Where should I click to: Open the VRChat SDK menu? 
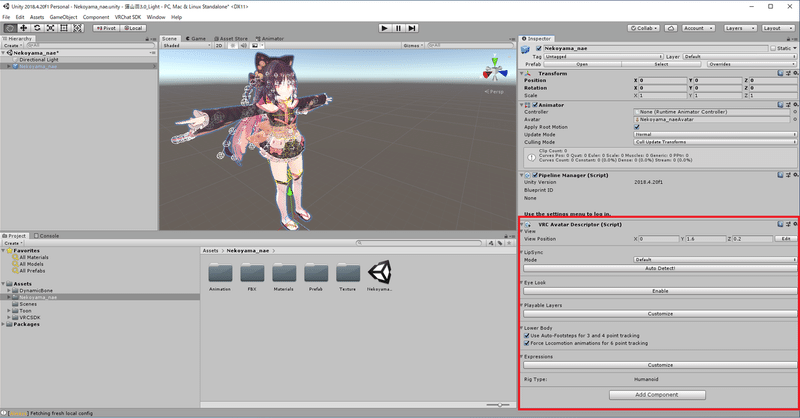(x=128, y=17)
